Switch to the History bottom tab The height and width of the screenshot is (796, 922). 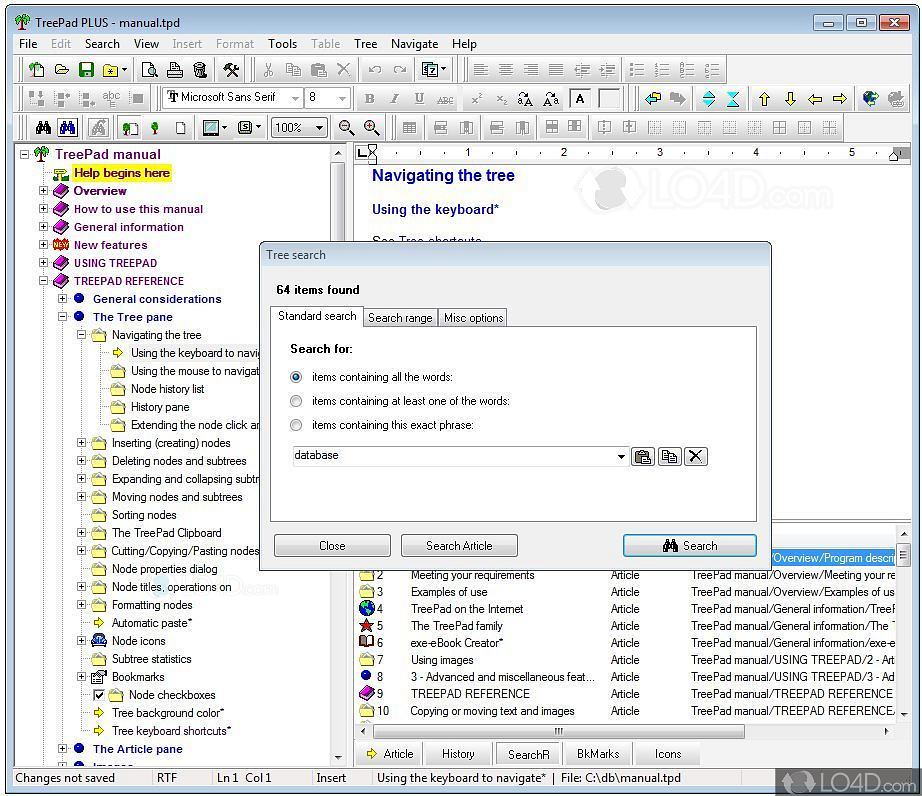[x=458, y=754]
